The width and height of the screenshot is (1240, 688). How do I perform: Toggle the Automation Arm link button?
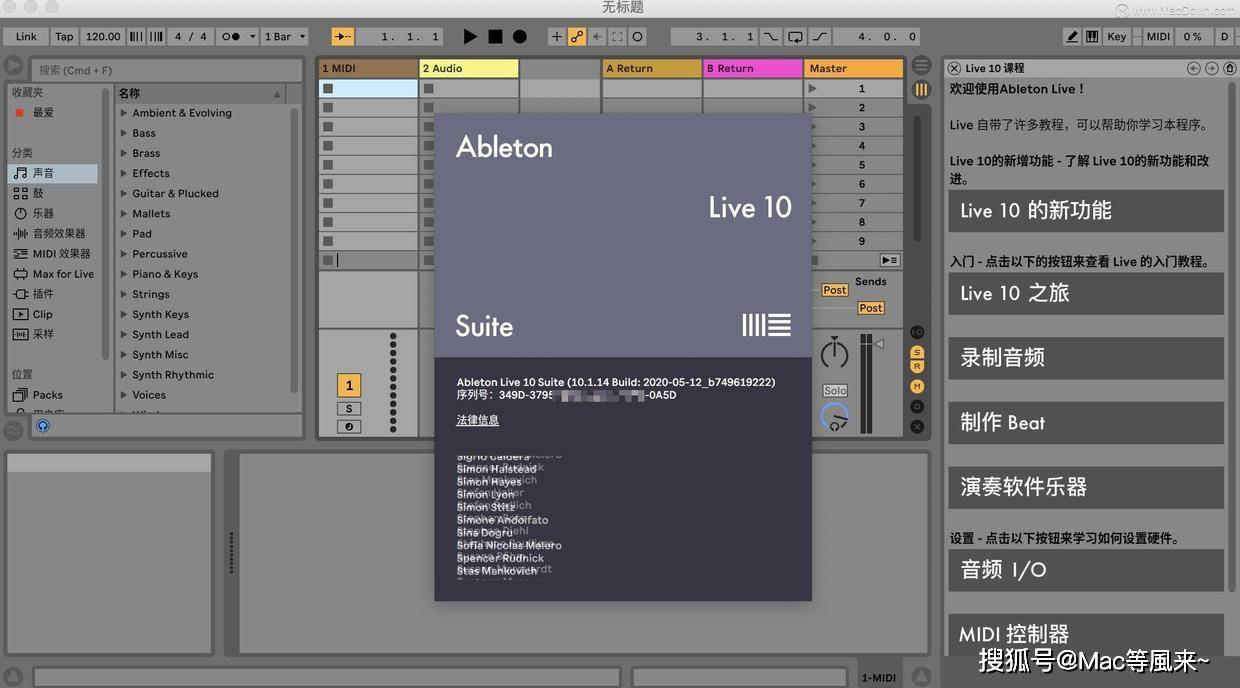click(x=577, y=36)
